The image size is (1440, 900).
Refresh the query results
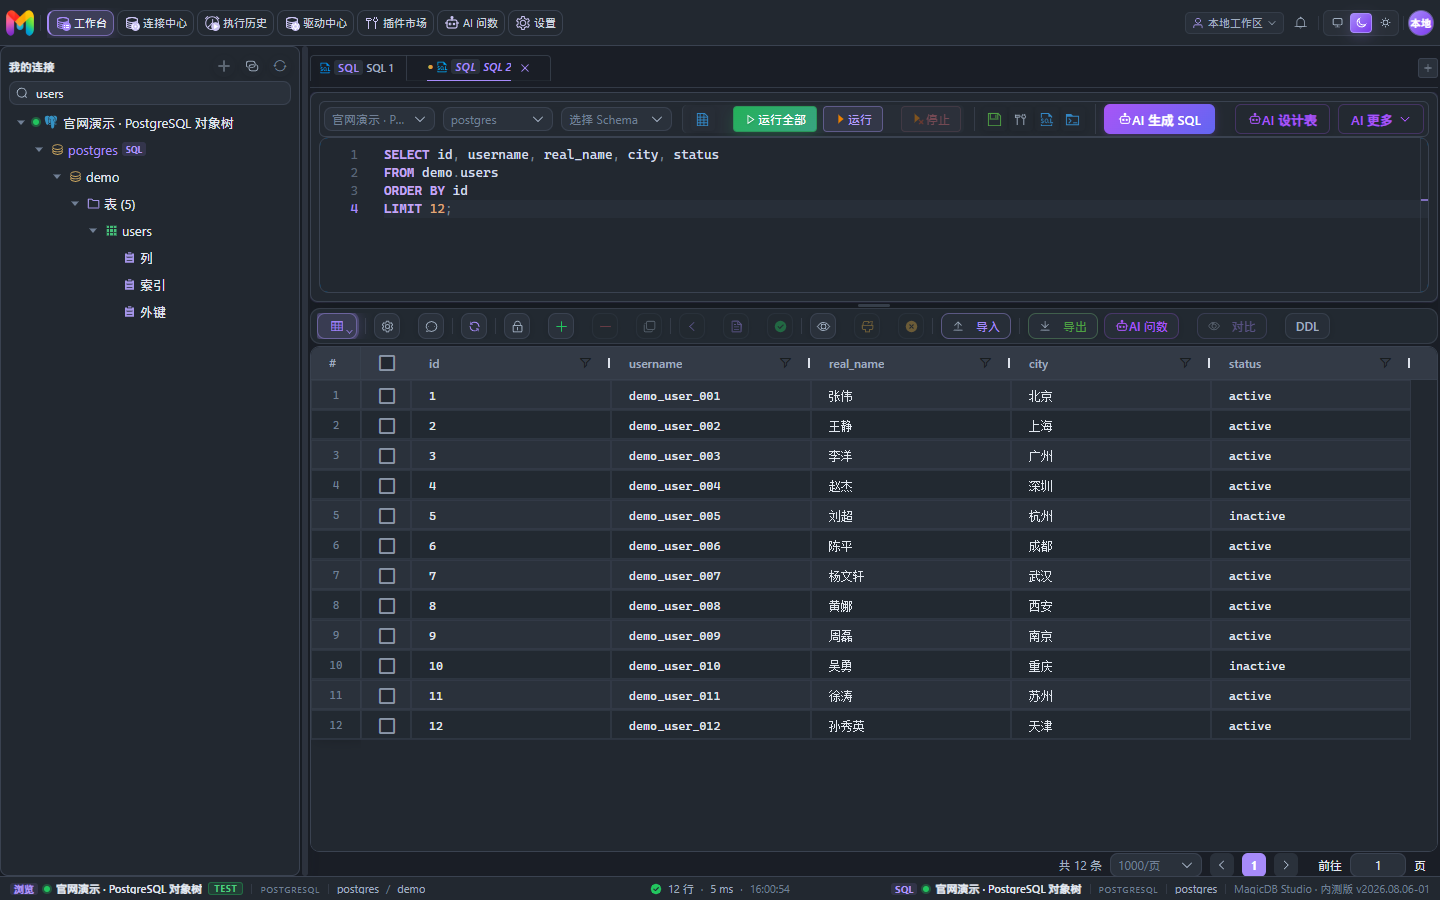(474, 326)
